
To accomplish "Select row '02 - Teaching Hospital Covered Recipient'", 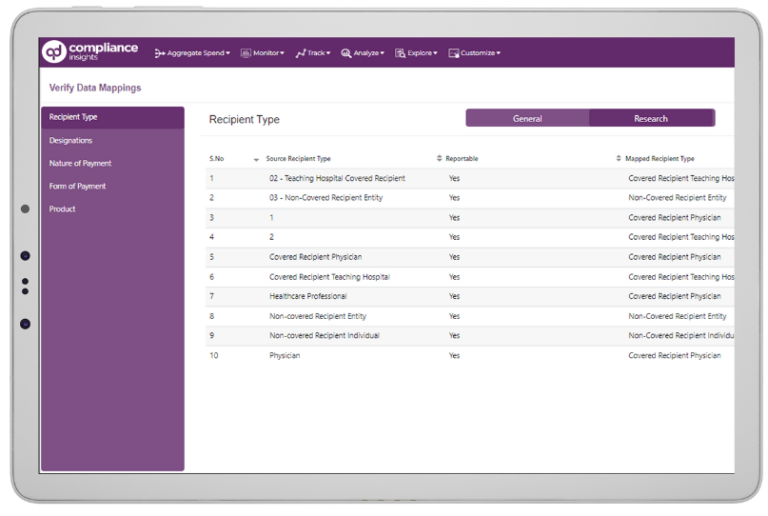I will click(x=470, y=178).
